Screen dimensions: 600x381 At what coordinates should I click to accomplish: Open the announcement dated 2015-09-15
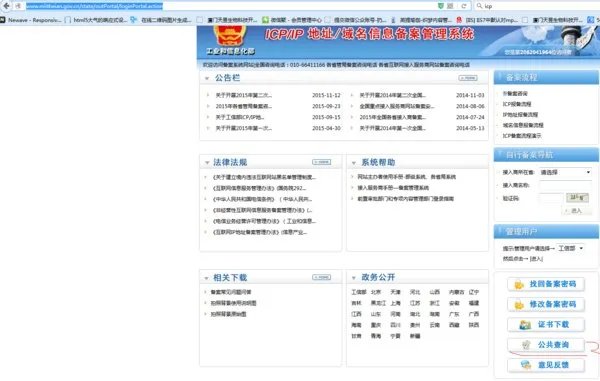point(240,117)
